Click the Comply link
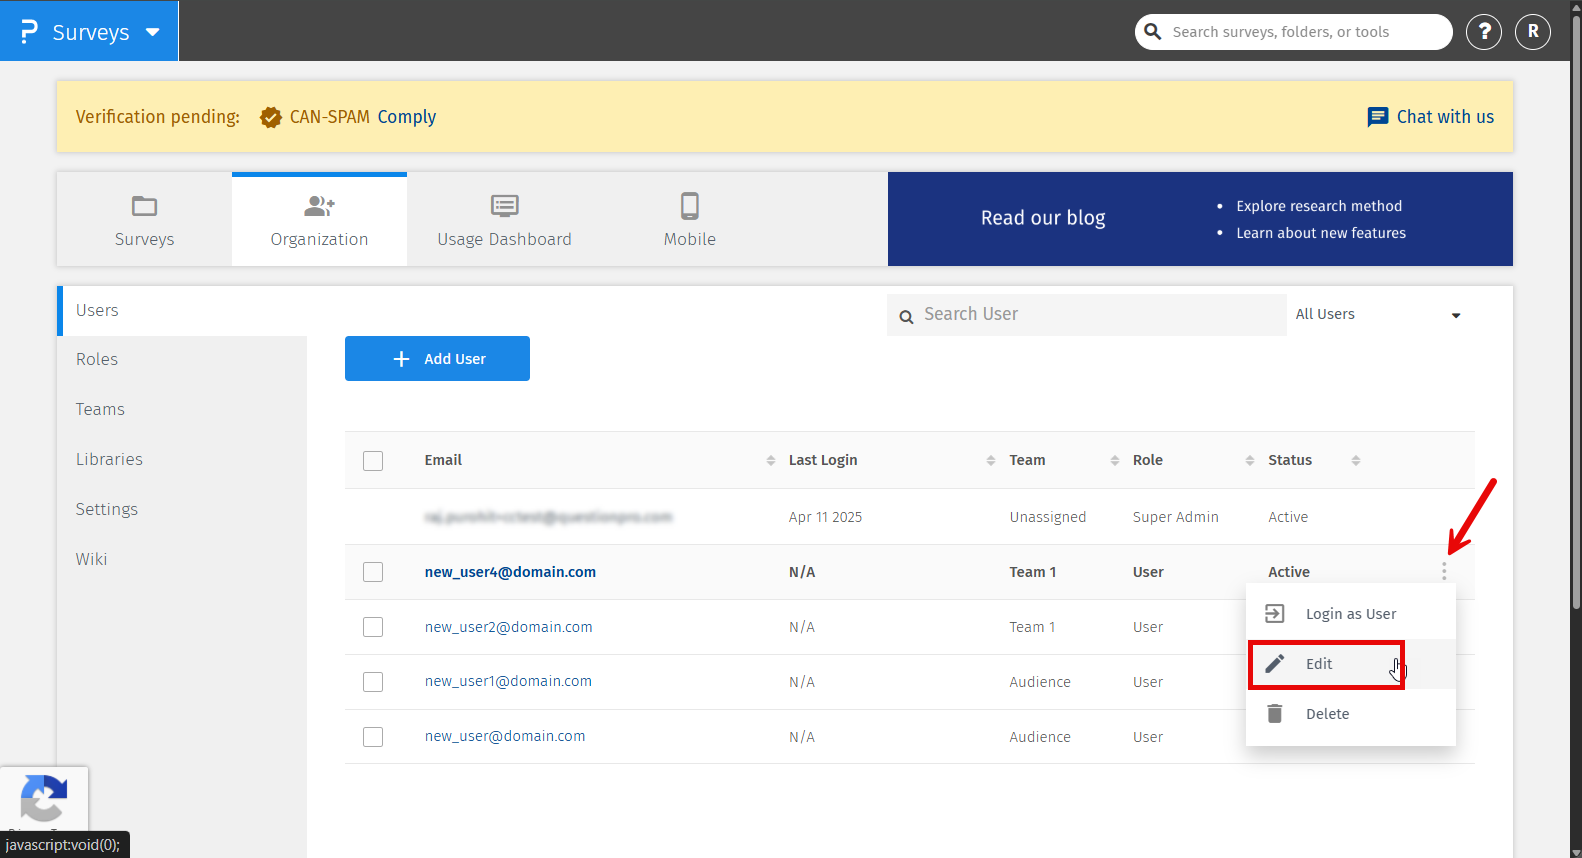The width and height of the screenshot is (1582, 858). [x=406, y=117]
